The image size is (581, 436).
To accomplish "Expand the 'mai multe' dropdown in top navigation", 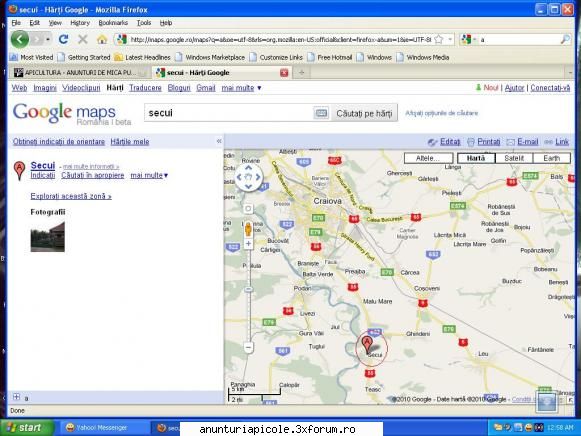I will click(x=241, y=88).
